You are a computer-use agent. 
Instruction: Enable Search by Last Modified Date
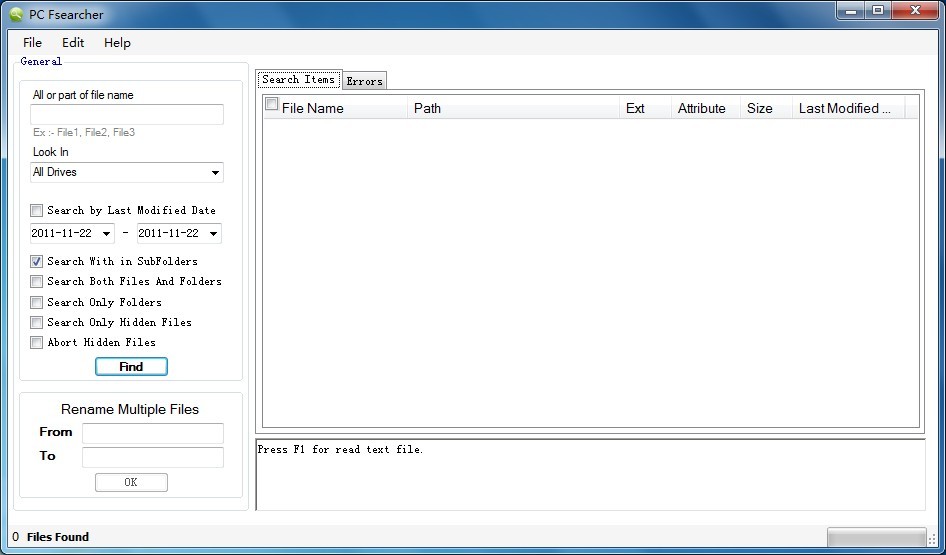pos(37,211)
